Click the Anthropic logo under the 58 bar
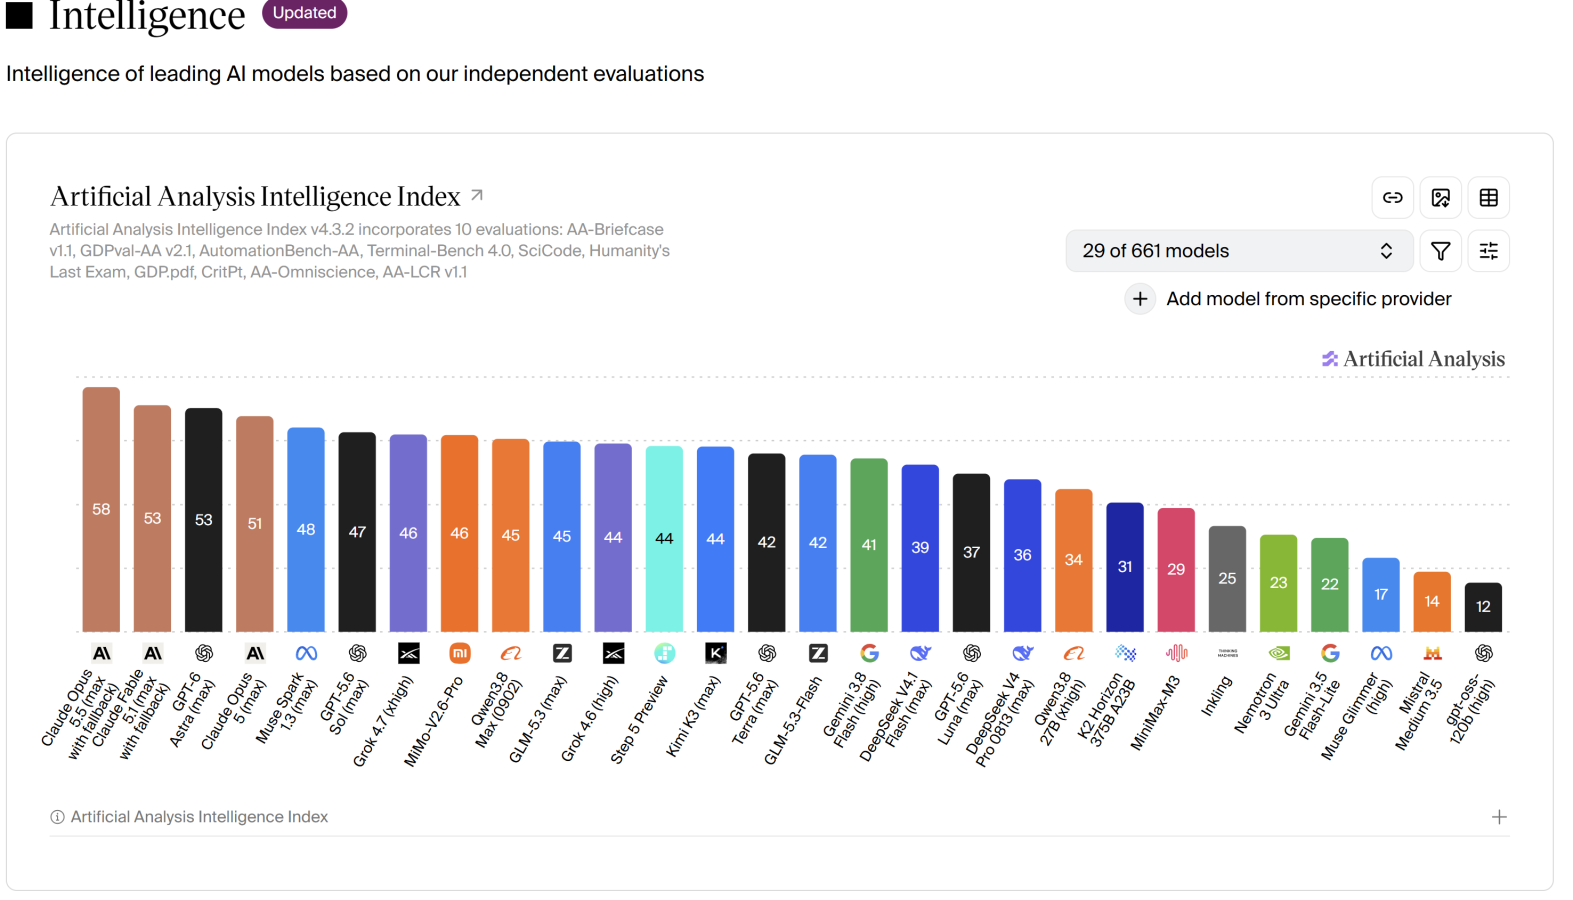 [101, 653]
